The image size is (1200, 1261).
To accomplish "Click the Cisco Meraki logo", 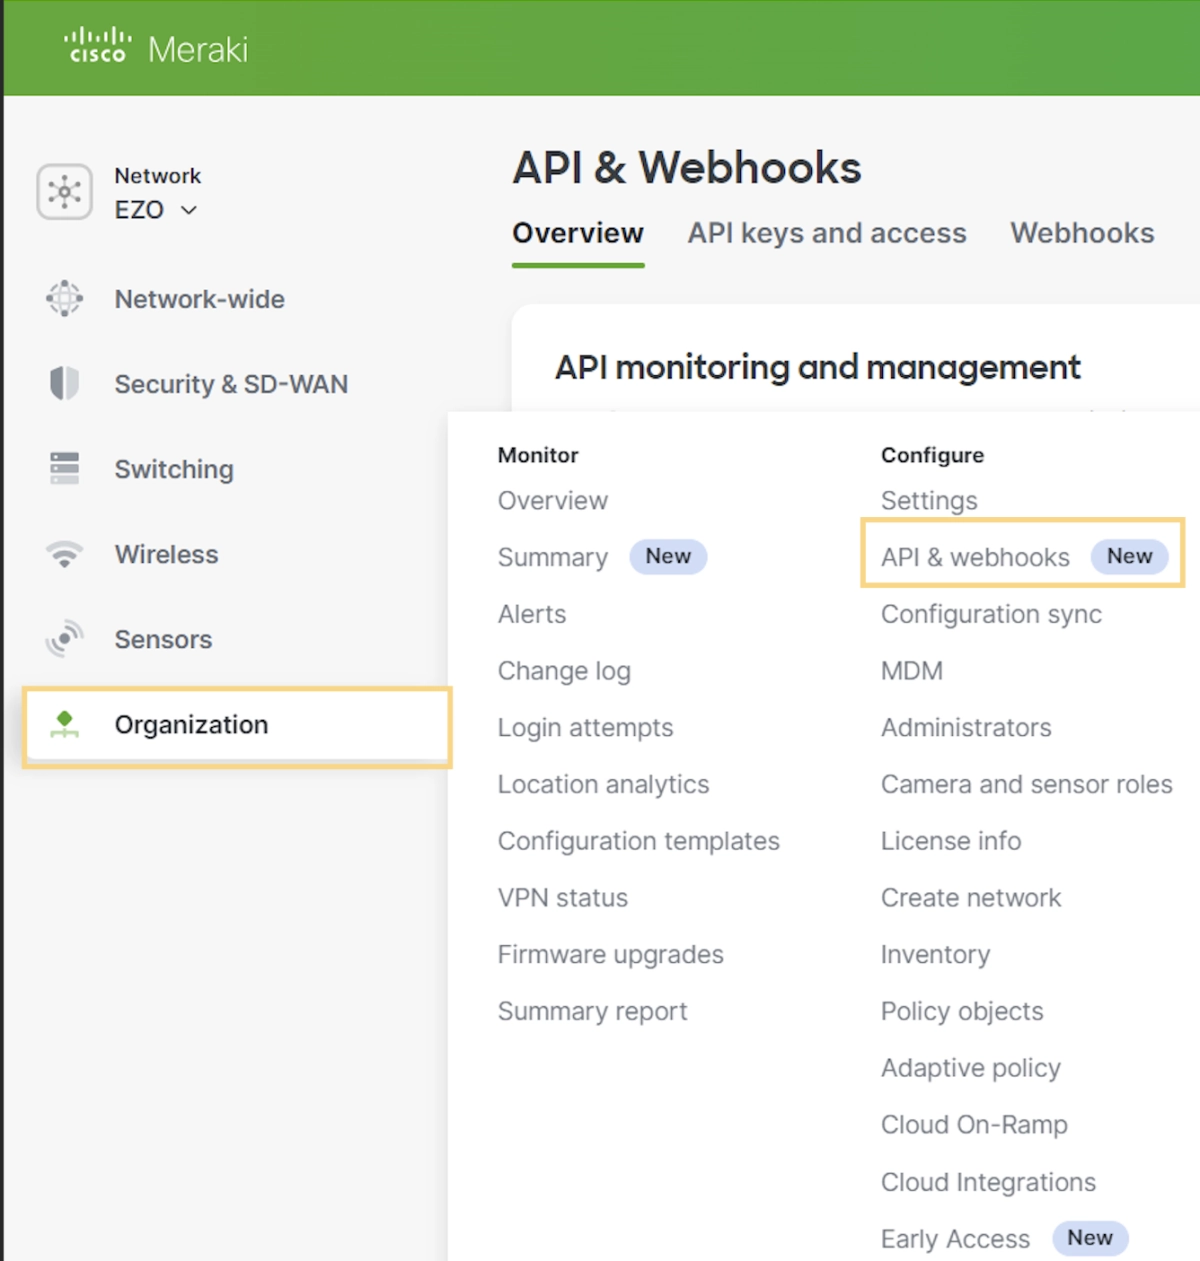I will point(156,47).
